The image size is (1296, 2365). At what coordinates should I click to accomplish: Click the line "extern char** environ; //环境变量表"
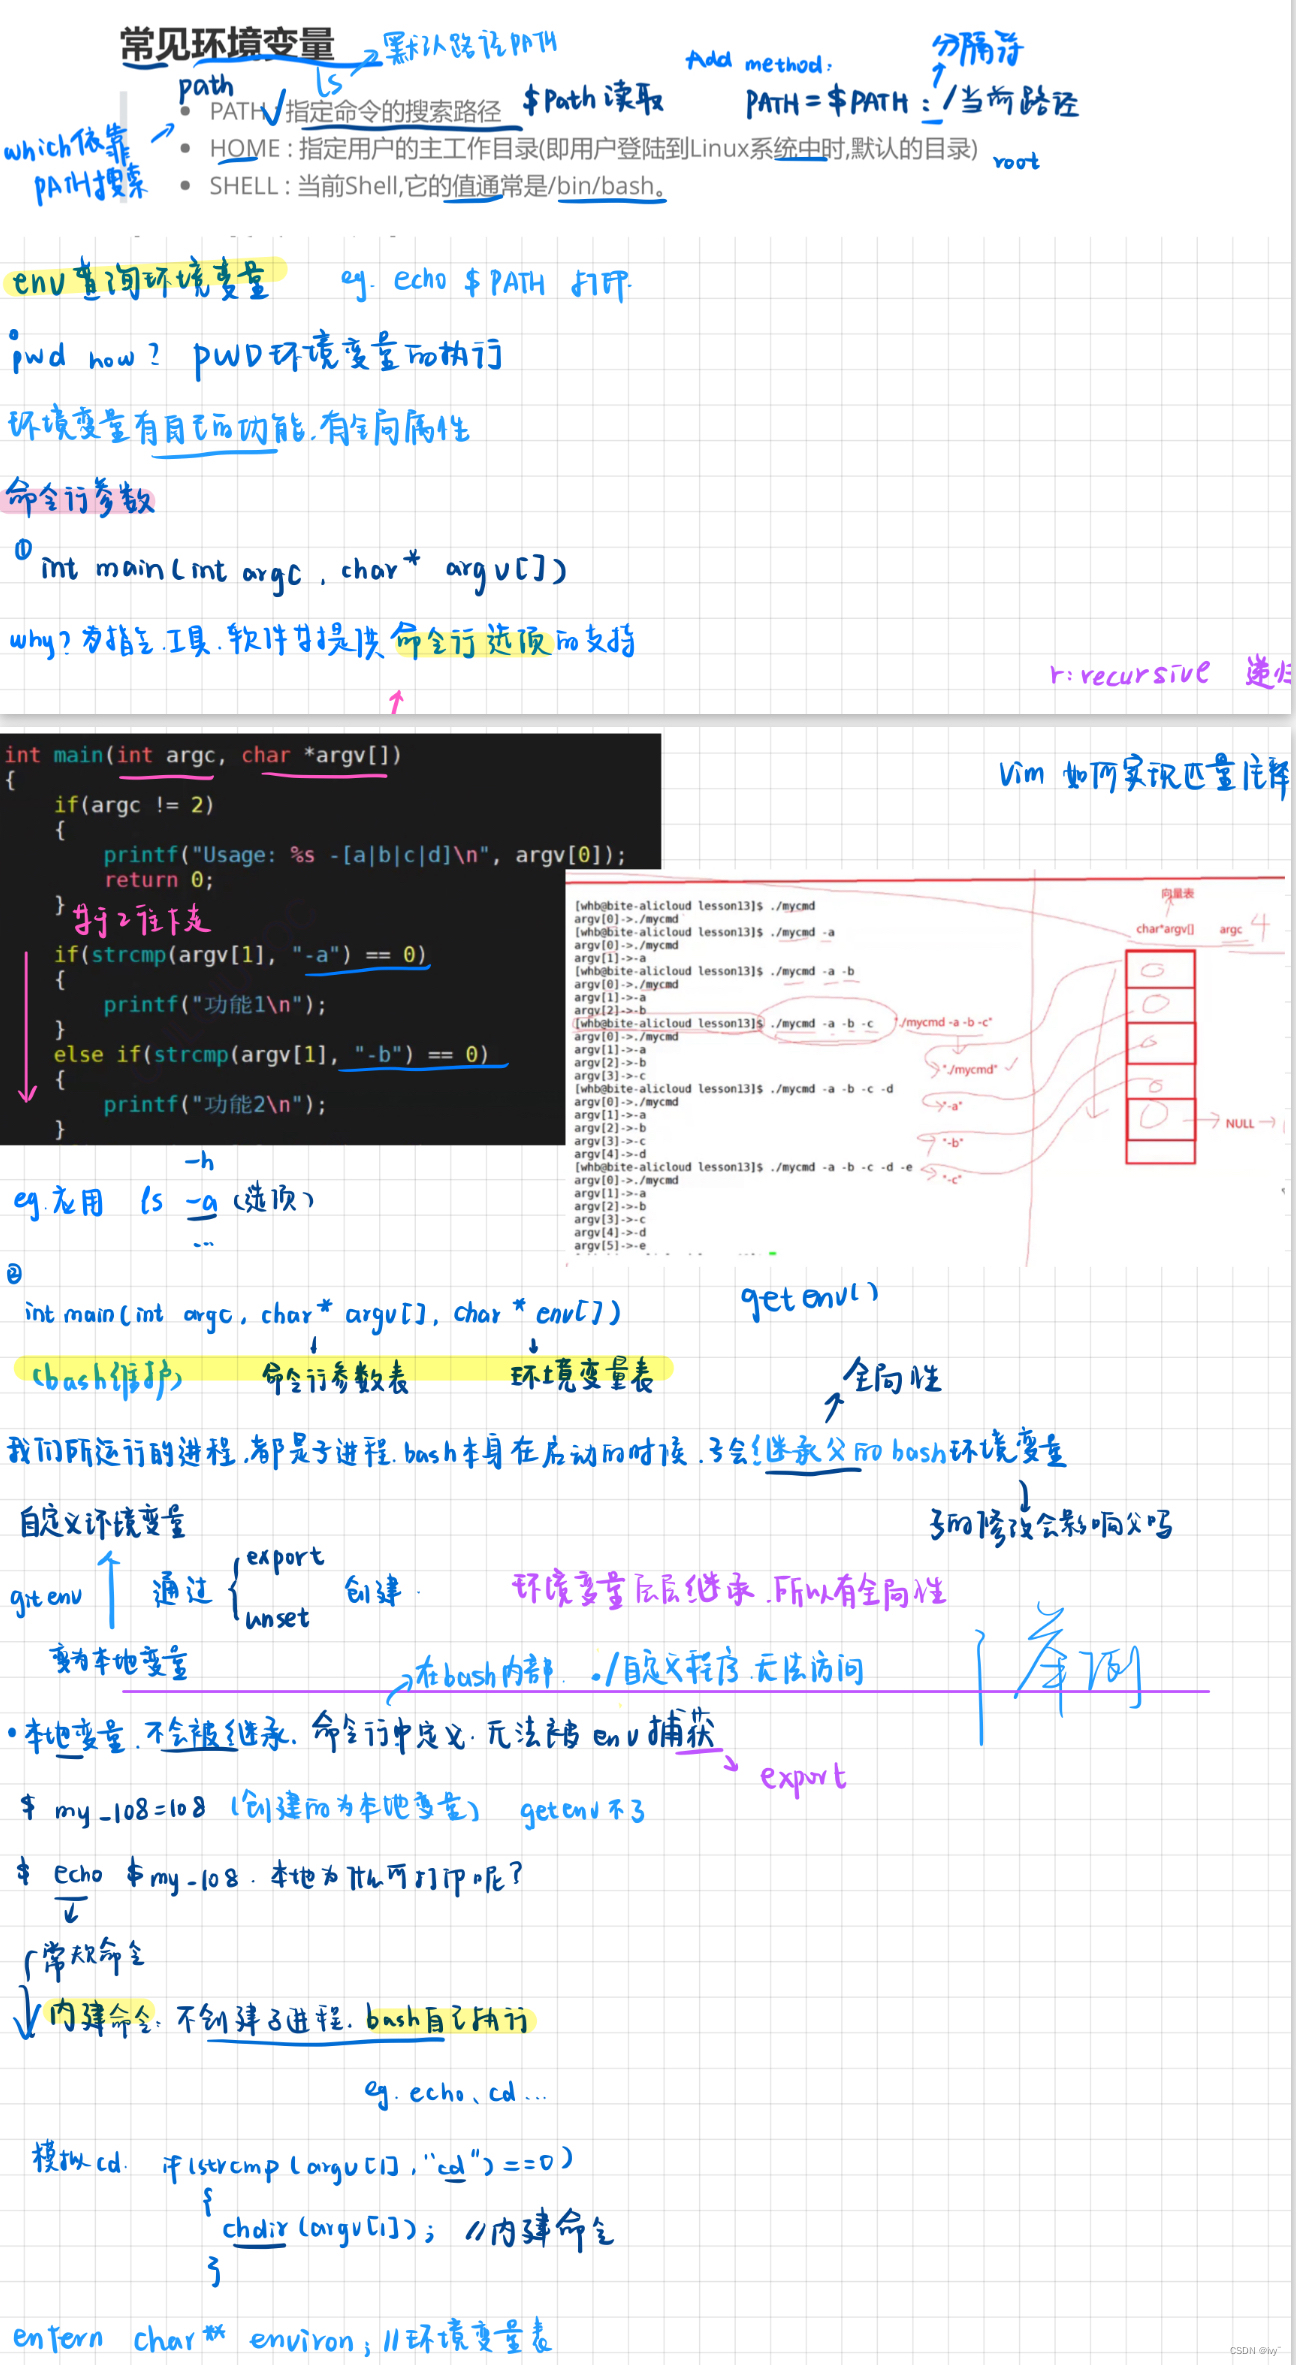point(281,2338)
